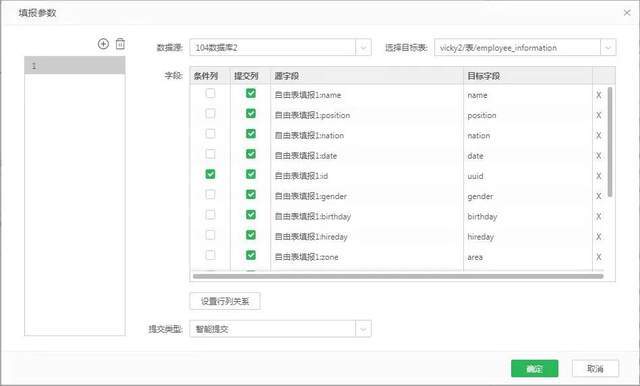Screen dimensions: 640x386
Task: Enable condition column for date row
Action: (210, 154)
